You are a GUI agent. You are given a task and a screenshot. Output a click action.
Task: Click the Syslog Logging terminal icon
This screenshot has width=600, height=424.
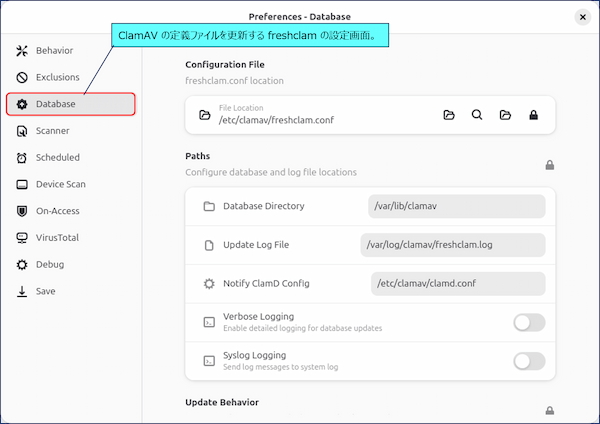209,361
